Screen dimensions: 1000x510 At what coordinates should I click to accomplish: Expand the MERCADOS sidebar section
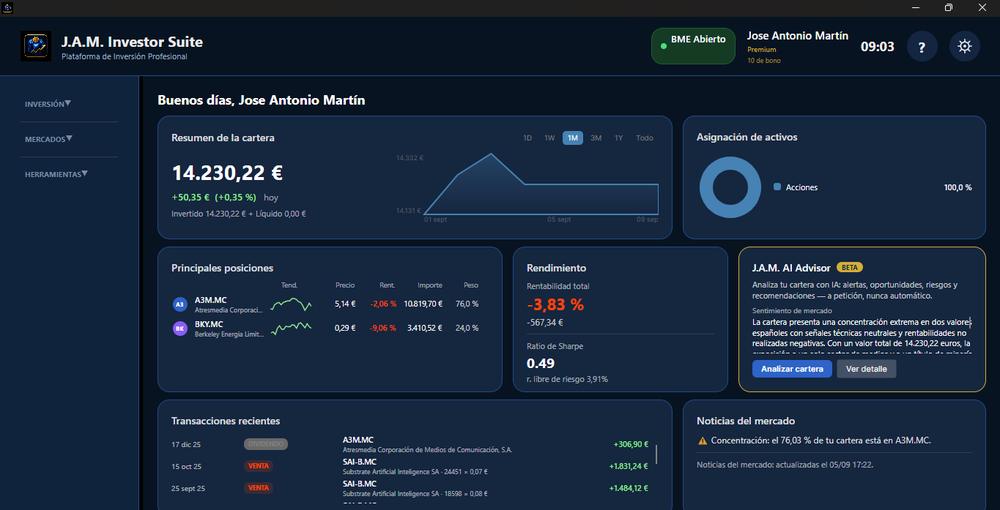(x=48, y=139)
